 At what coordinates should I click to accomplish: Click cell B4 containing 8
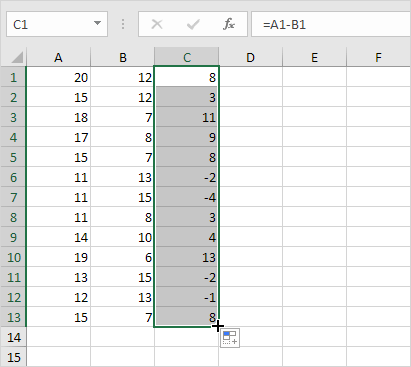click(122, 137)
